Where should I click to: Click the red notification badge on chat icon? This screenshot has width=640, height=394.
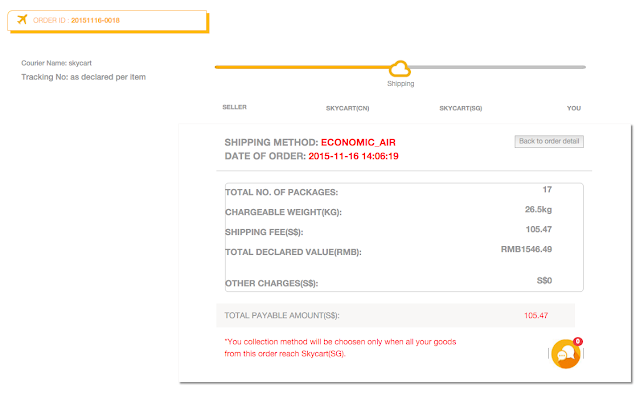pos(578,341)
